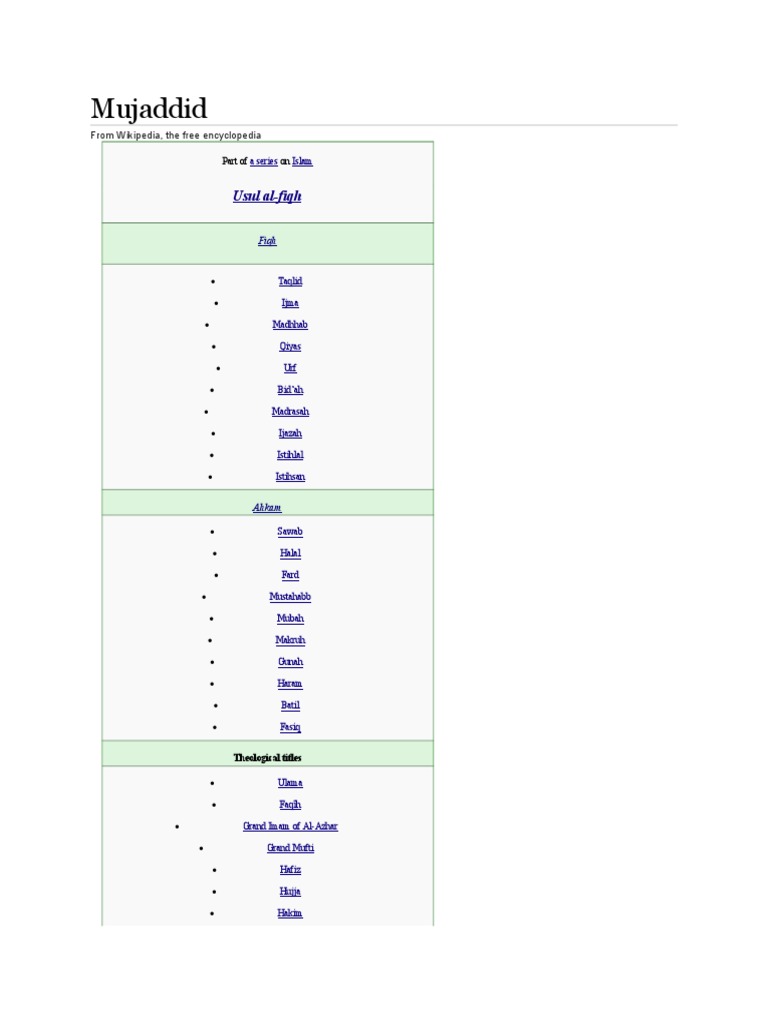Open the Usul al-fiqh link
This screenshot has height=1024, width=768.
tap(267, 196)
